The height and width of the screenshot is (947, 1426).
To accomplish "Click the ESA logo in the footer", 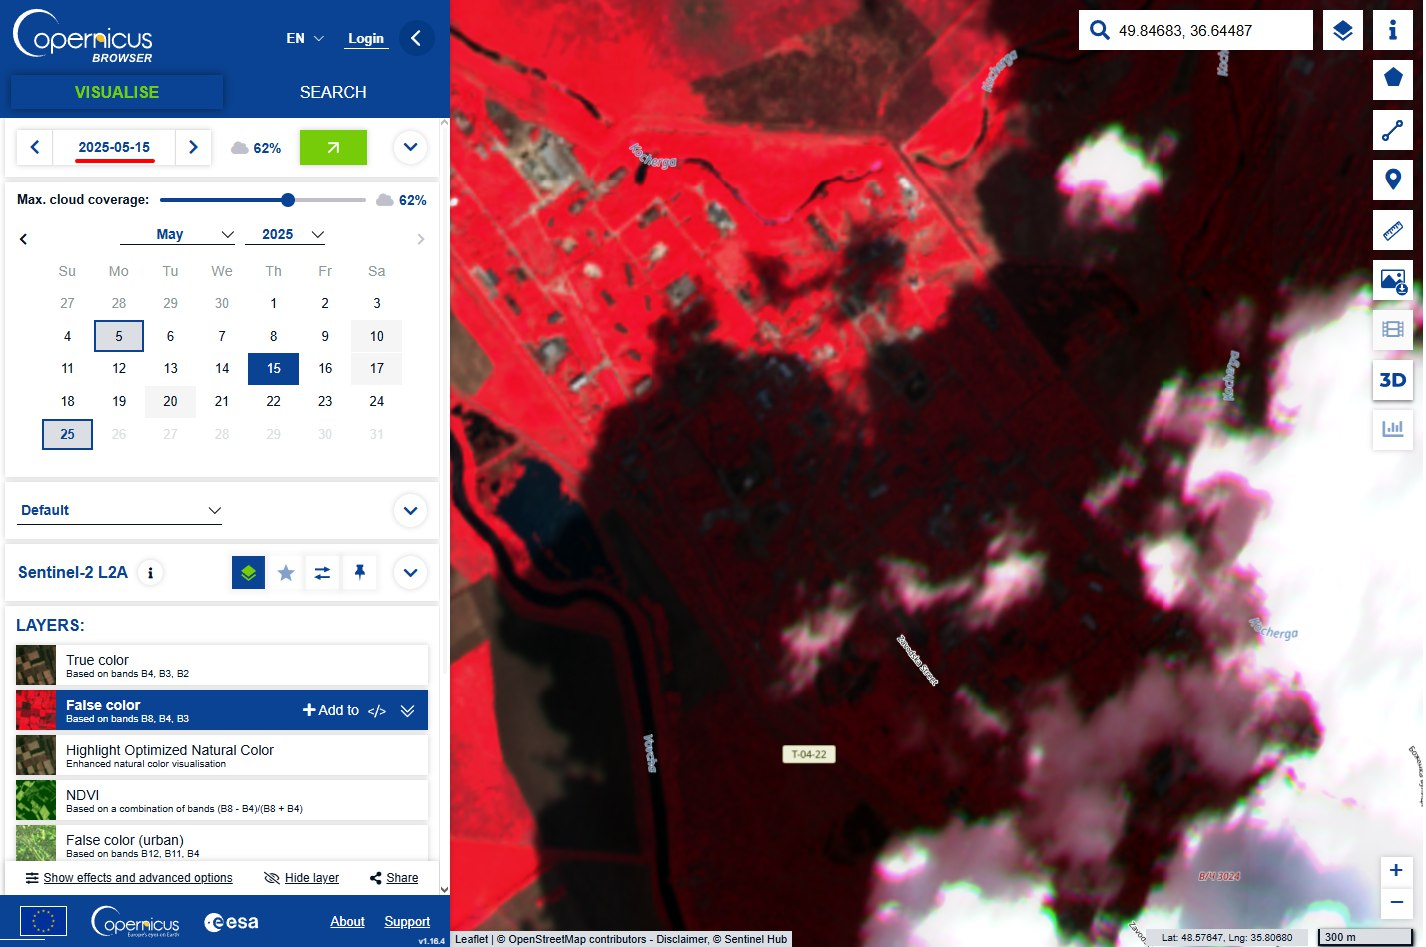I will coord(232,922).
